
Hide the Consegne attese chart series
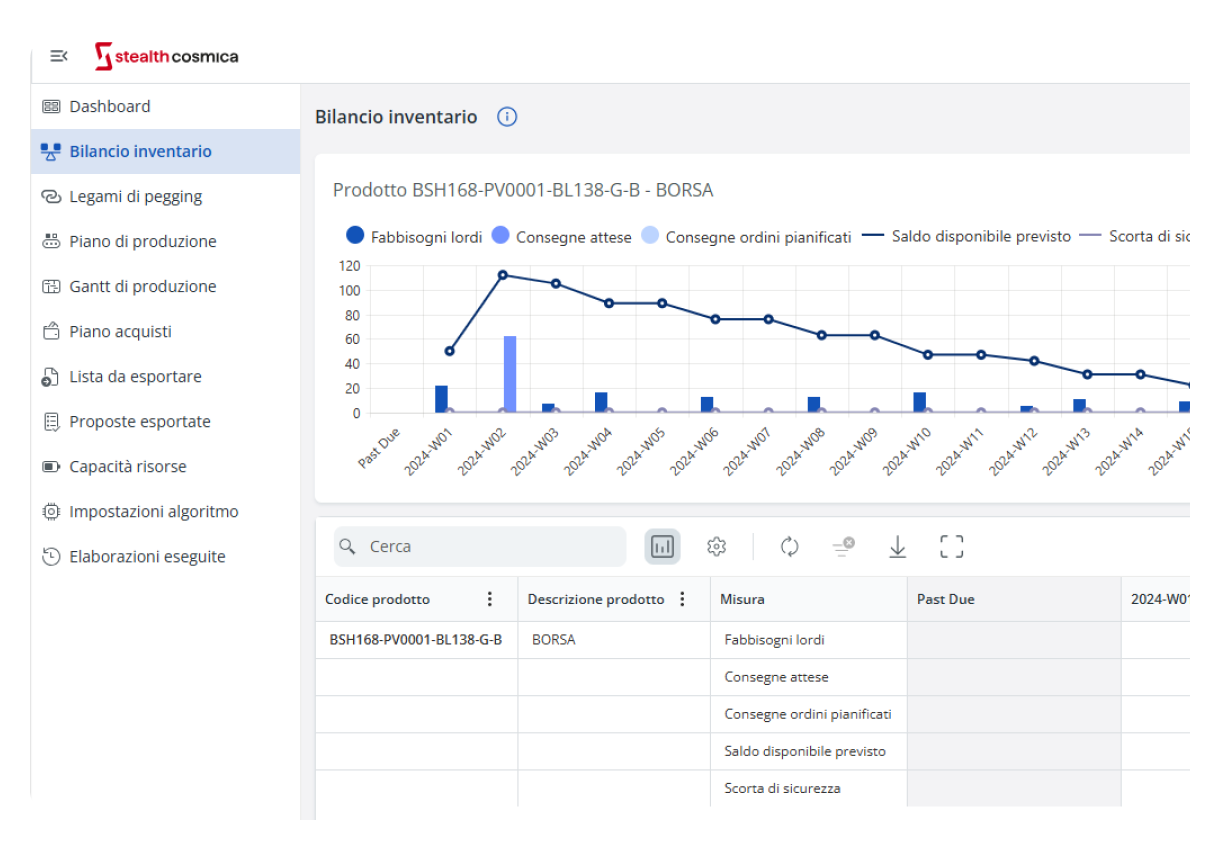coord(561,237)
